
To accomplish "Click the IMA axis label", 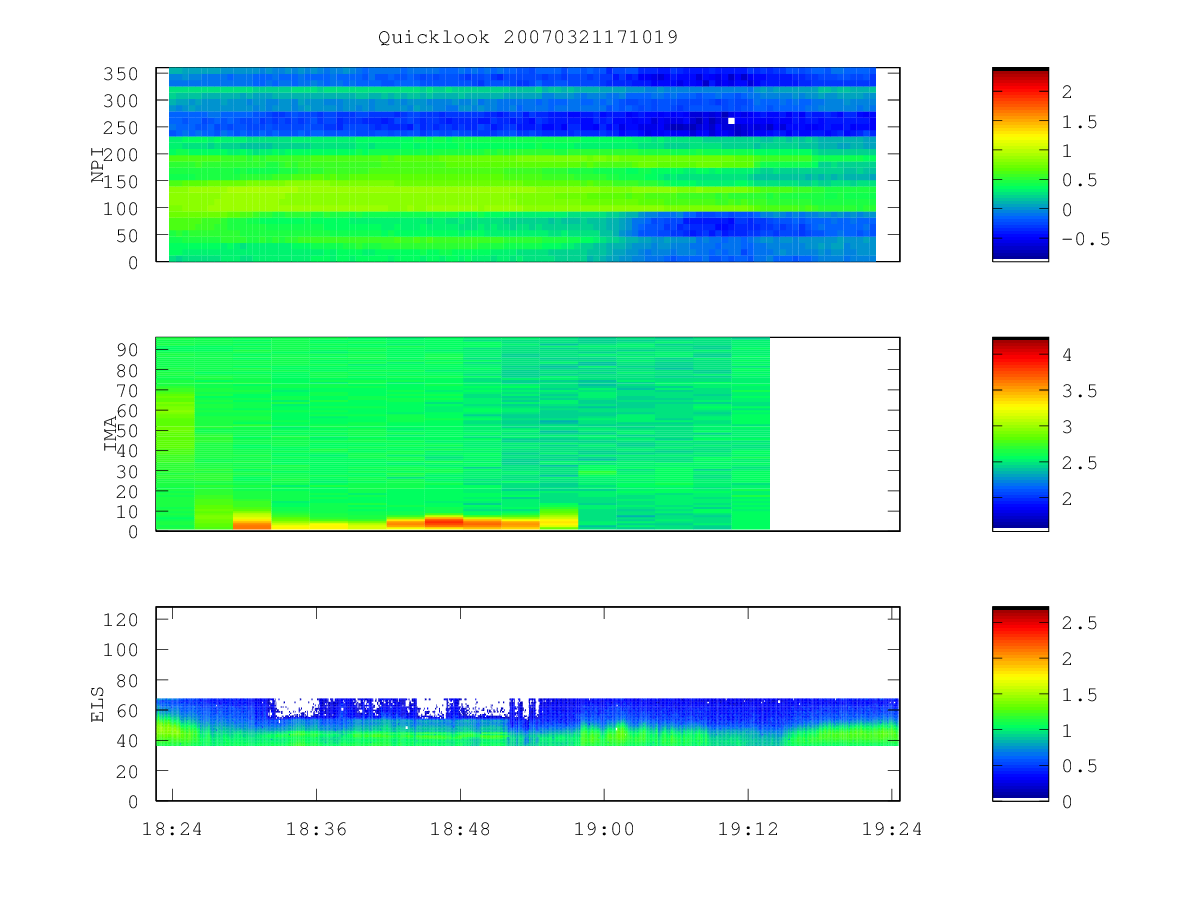I will 110,434.
